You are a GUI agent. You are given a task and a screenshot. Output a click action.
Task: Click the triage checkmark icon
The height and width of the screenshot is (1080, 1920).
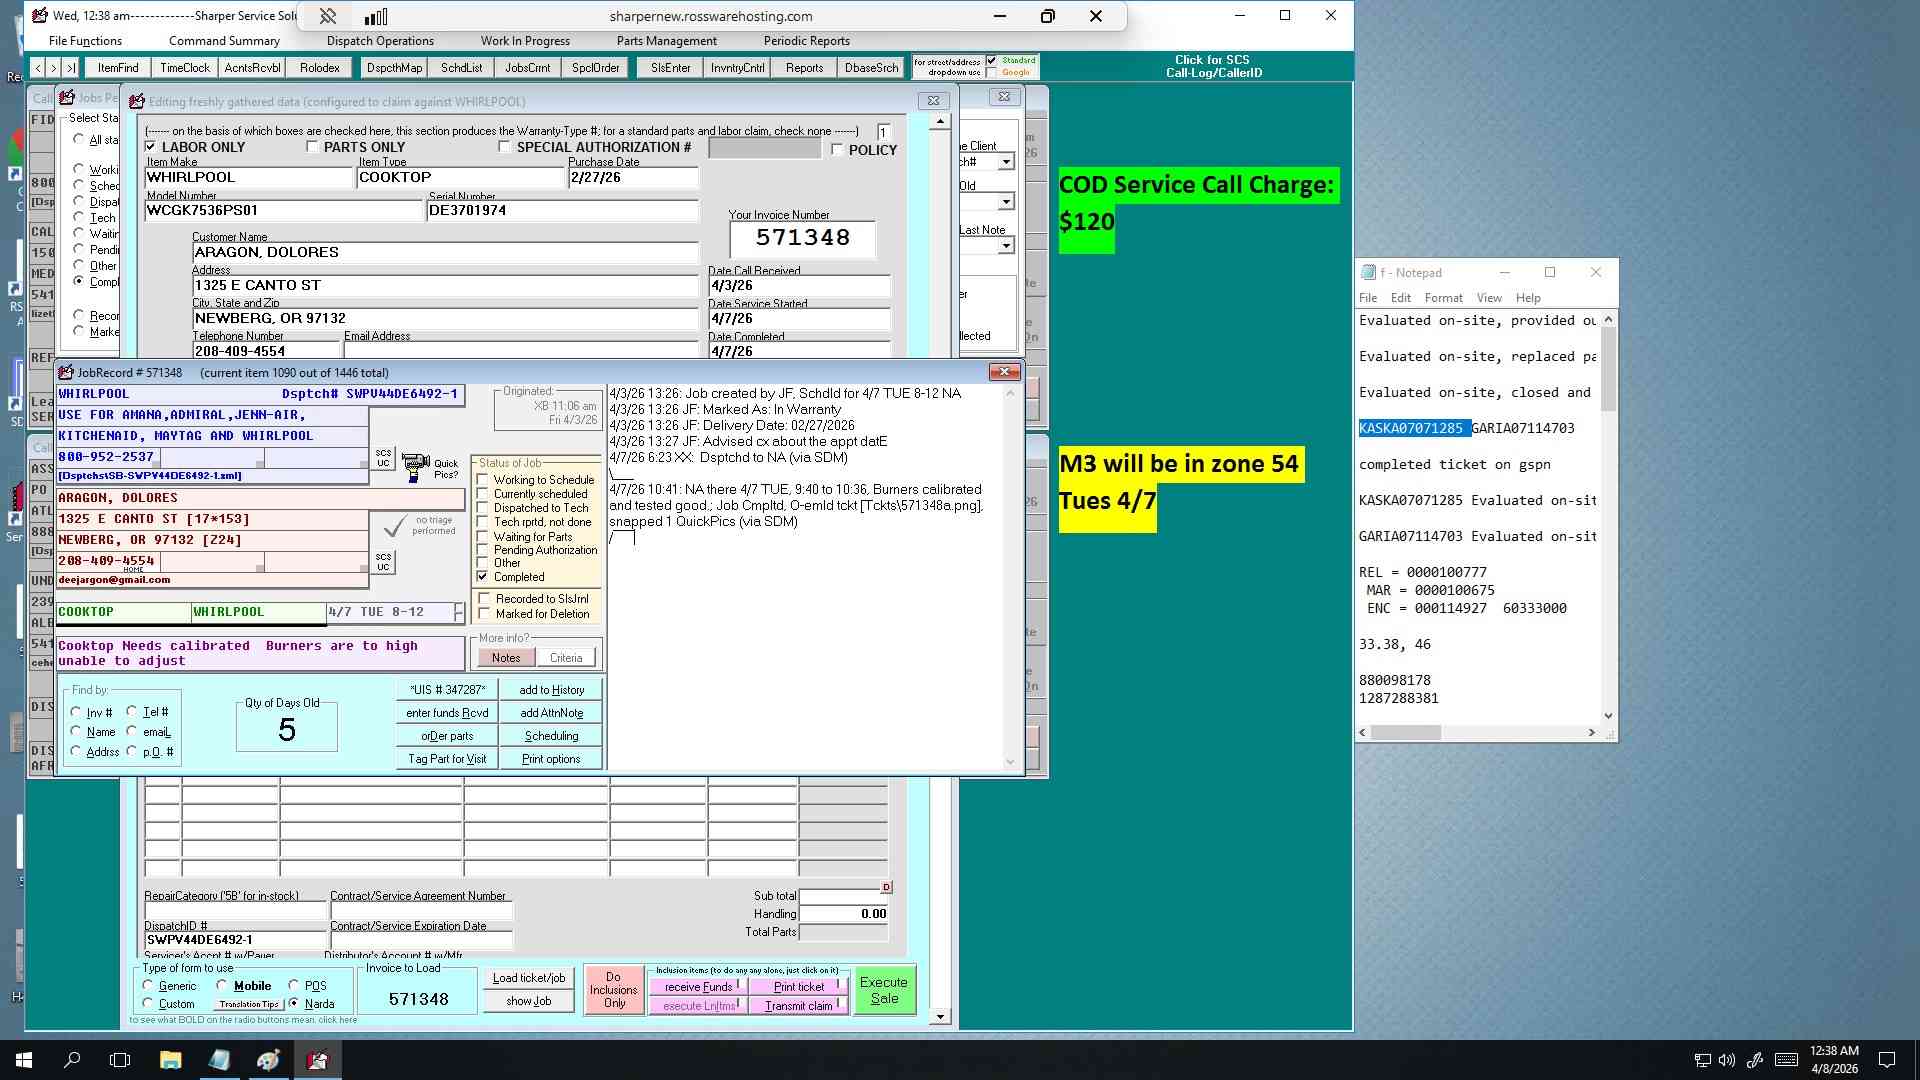point(395,525)
